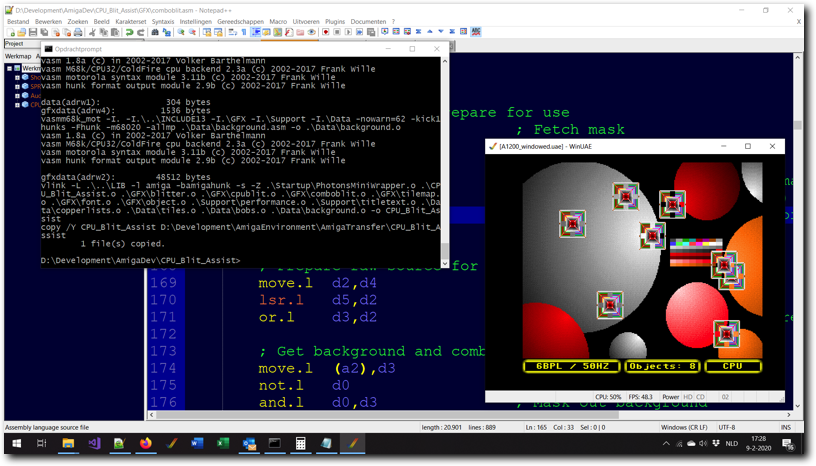Click the Power LED in WinUAE status bar

click(671, 397)
